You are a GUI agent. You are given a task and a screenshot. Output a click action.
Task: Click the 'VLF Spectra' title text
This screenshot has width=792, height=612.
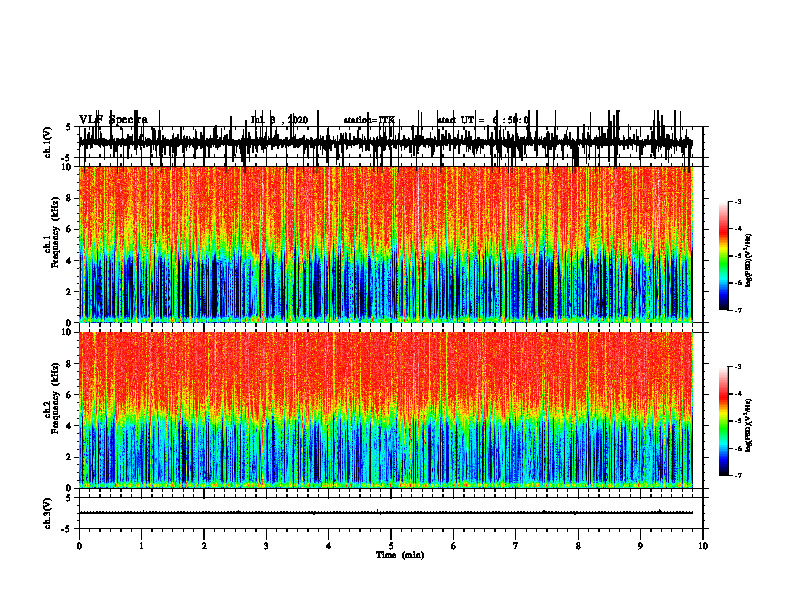click(x=113, y=120)
